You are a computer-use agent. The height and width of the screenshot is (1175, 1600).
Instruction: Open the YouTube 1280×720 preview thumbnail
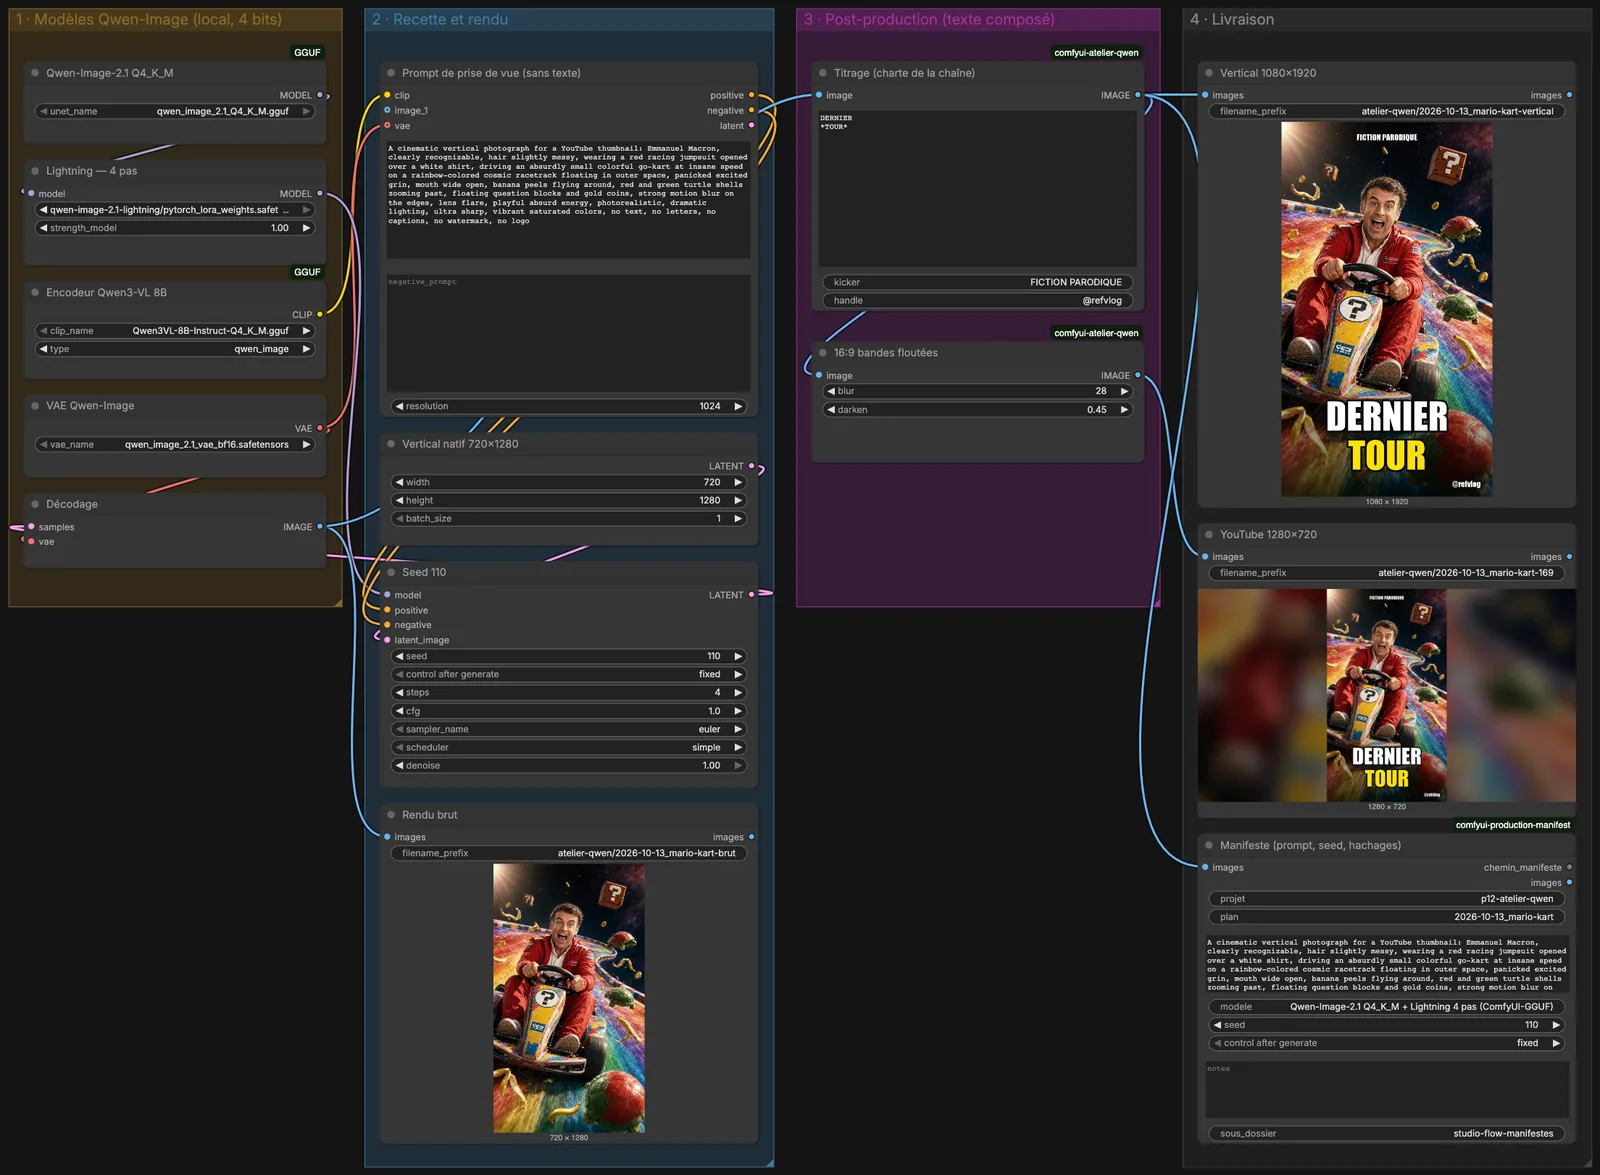(1387, 695)
